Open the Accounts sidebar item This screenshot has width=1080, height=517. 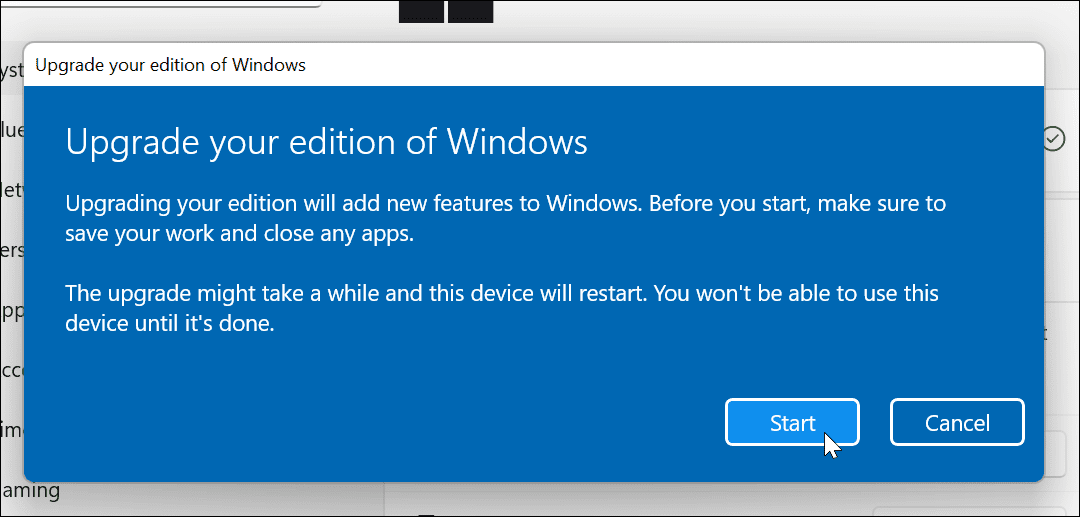click(x=10, y=370)
